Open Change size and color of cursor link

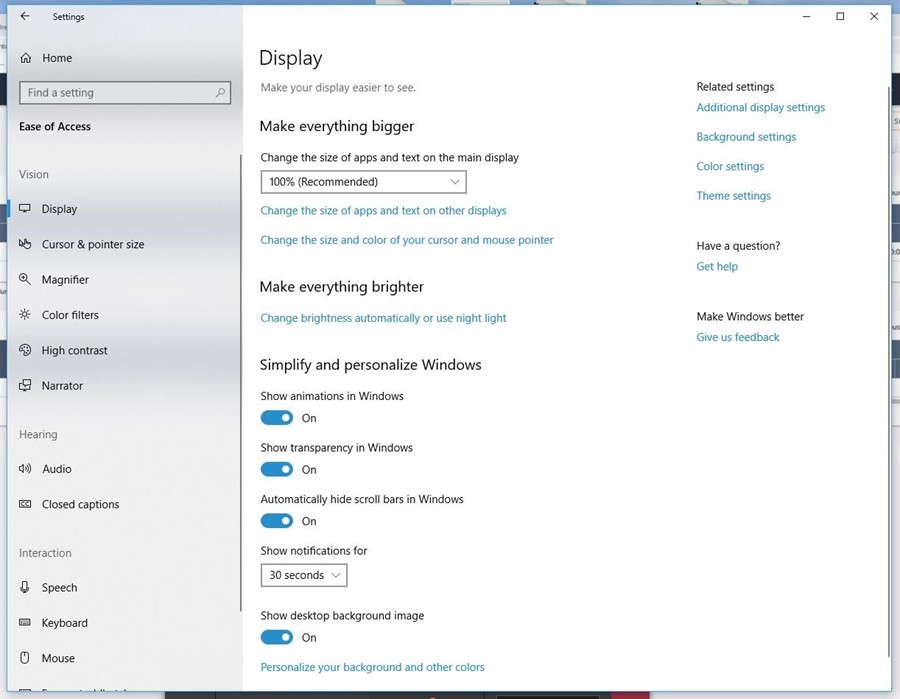[407, 240]
